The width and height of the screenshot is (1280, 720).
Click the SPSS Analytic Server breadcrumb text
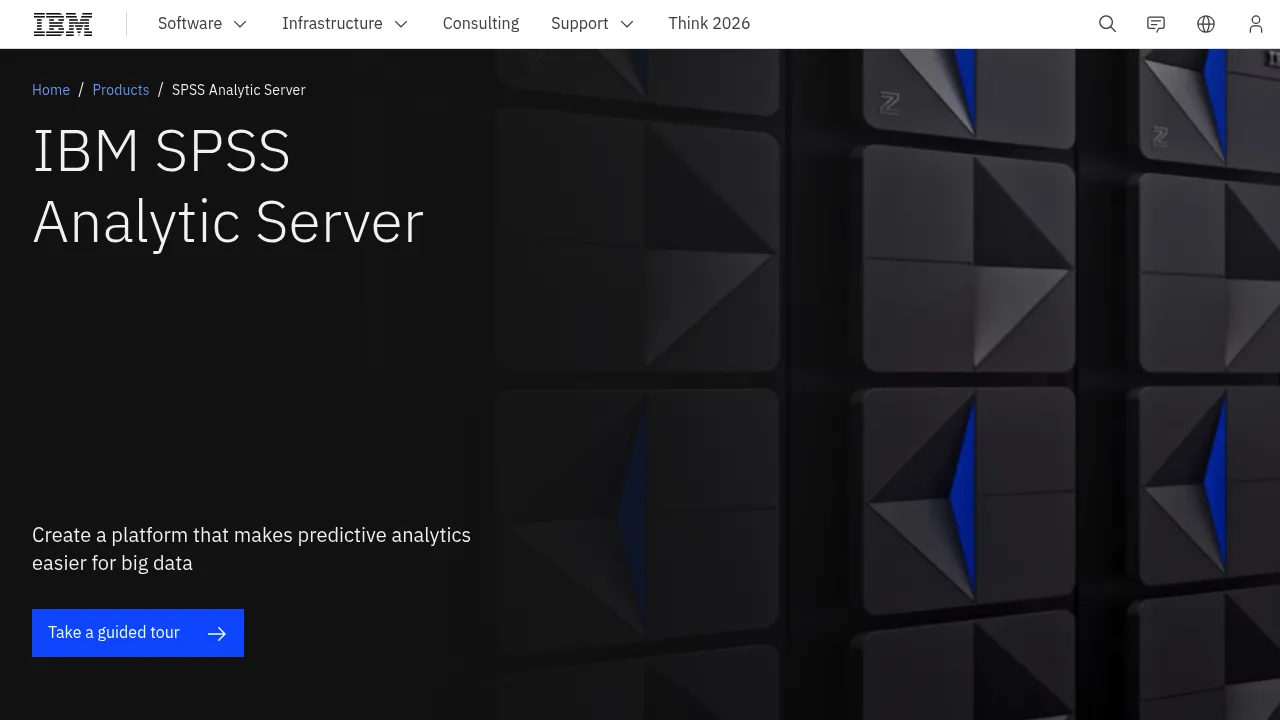239,90
